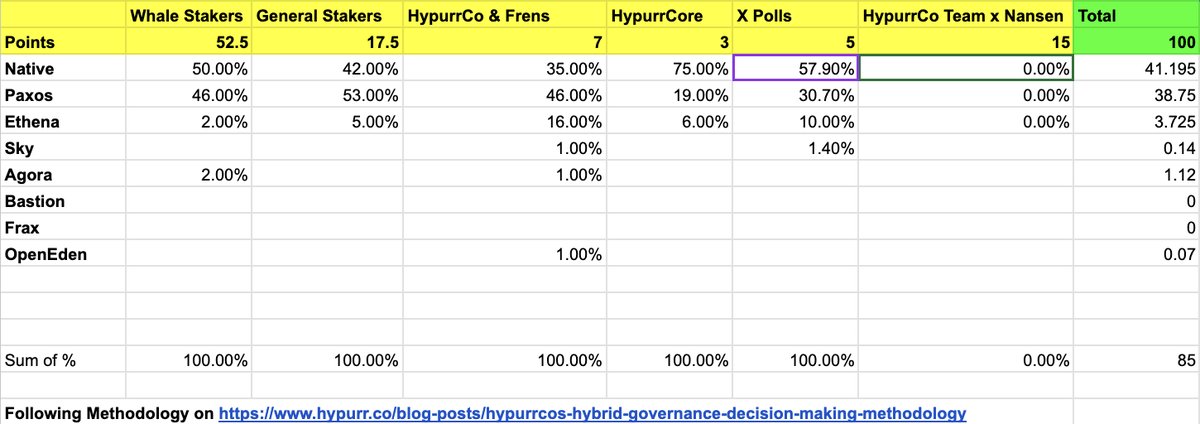Screen dimensions: 1200x424
Task: Select the X Polls header cell
Action: tap(795, 15)
